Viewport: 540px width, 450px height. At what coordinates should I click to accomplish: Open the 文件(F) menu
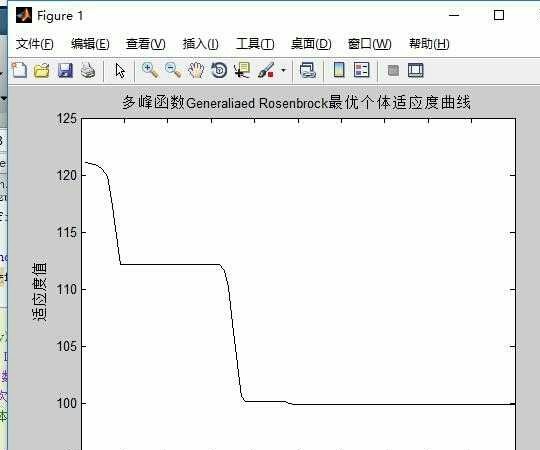[x=34, y=44]
